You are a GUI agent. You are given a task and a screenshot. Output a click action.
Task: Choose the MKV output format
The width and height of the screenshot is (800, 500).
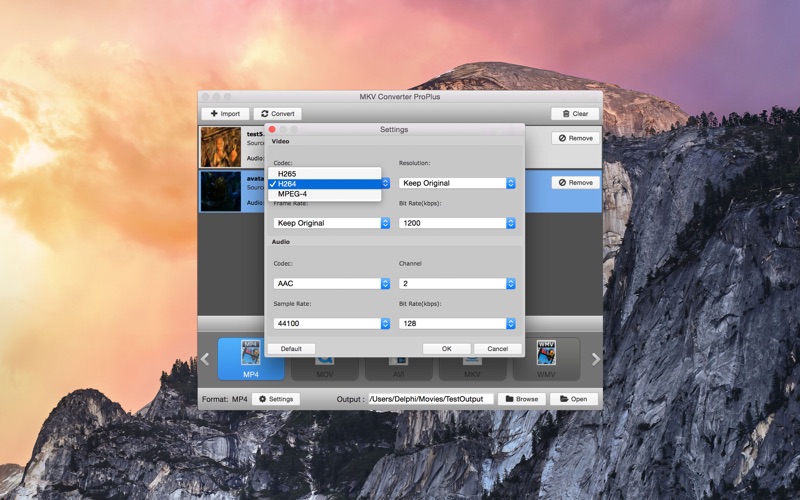472,368
